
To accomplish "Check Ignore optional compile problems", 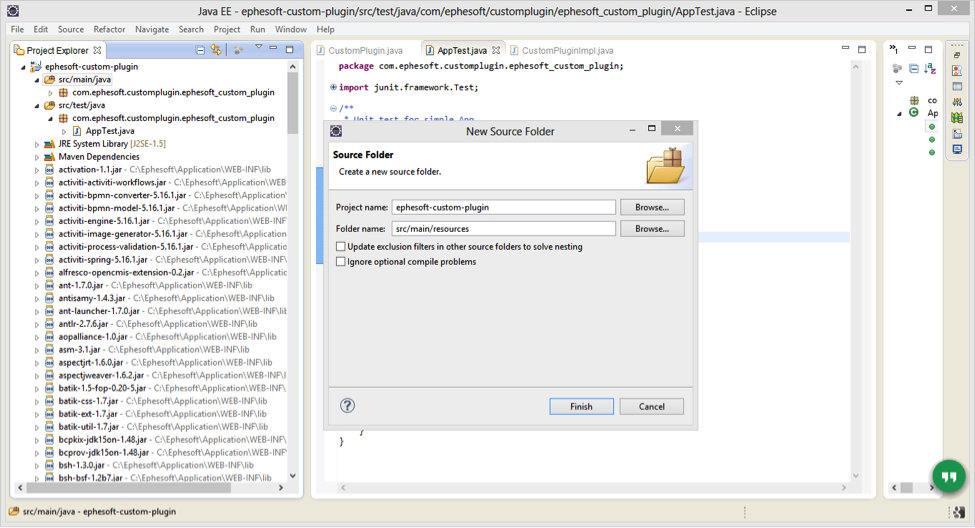I will tap(341, 262).
